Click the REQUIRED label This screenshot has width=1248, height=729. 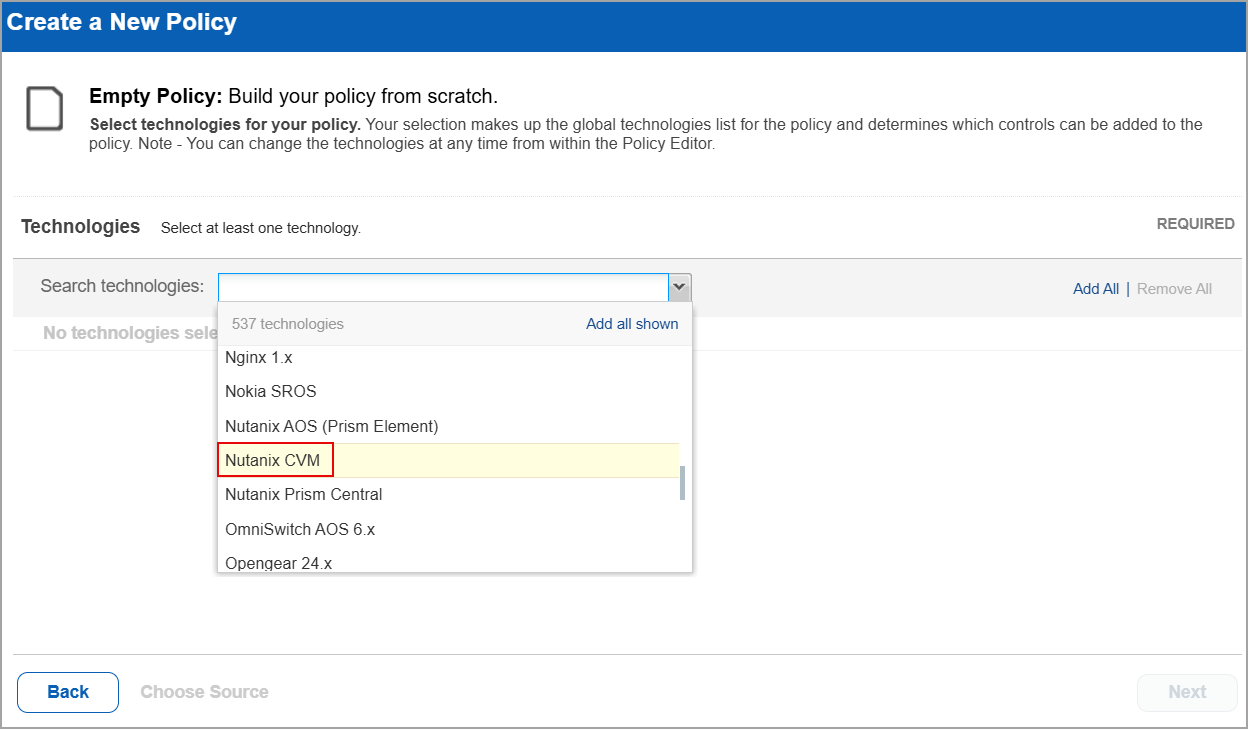click(1196, 224)
